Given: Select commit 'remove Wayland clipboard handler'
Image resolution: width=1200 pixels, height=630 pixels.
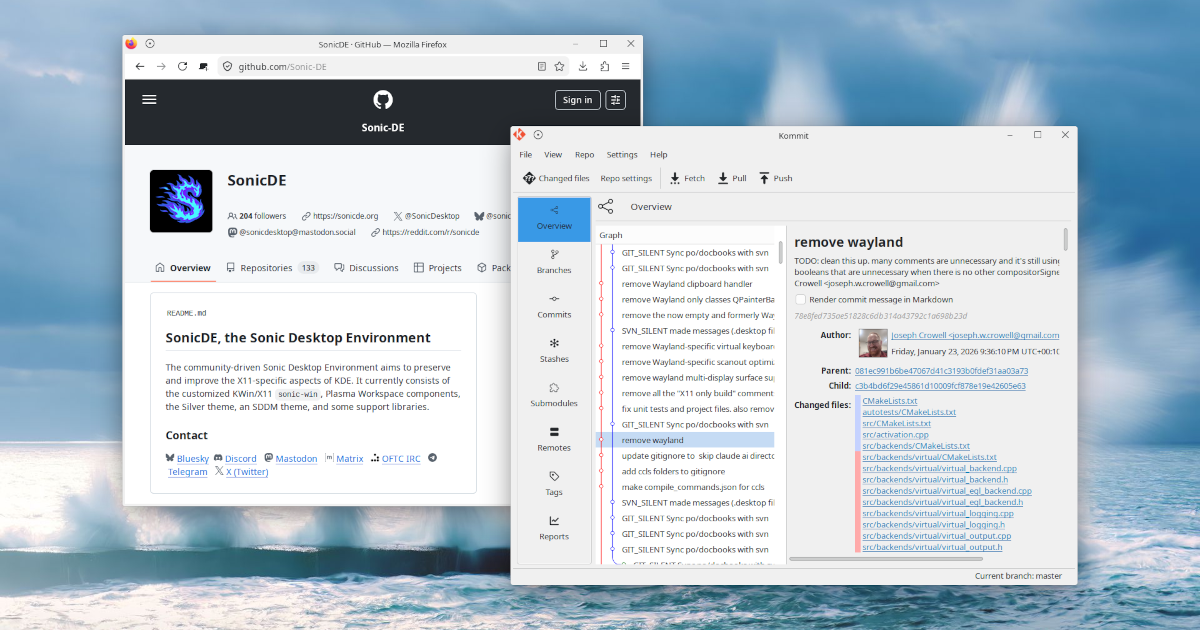Looking at the screenshot, I should coord(685,284).
